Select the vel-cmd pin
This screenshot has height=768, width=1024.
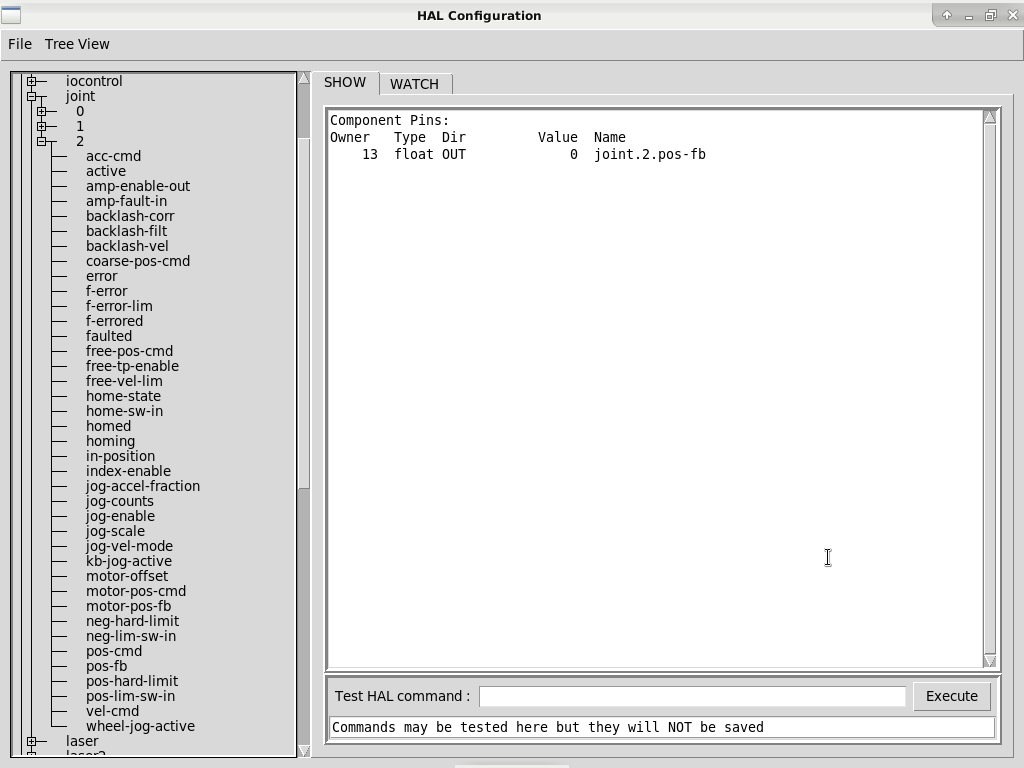[112, 712]
